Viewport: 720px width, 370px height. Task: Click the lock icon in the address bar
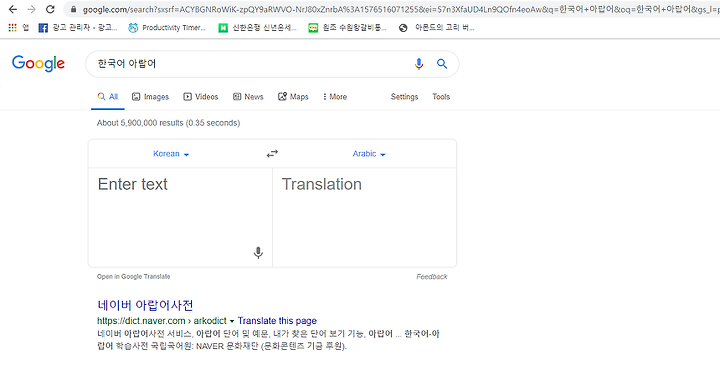tap(73, 9)
